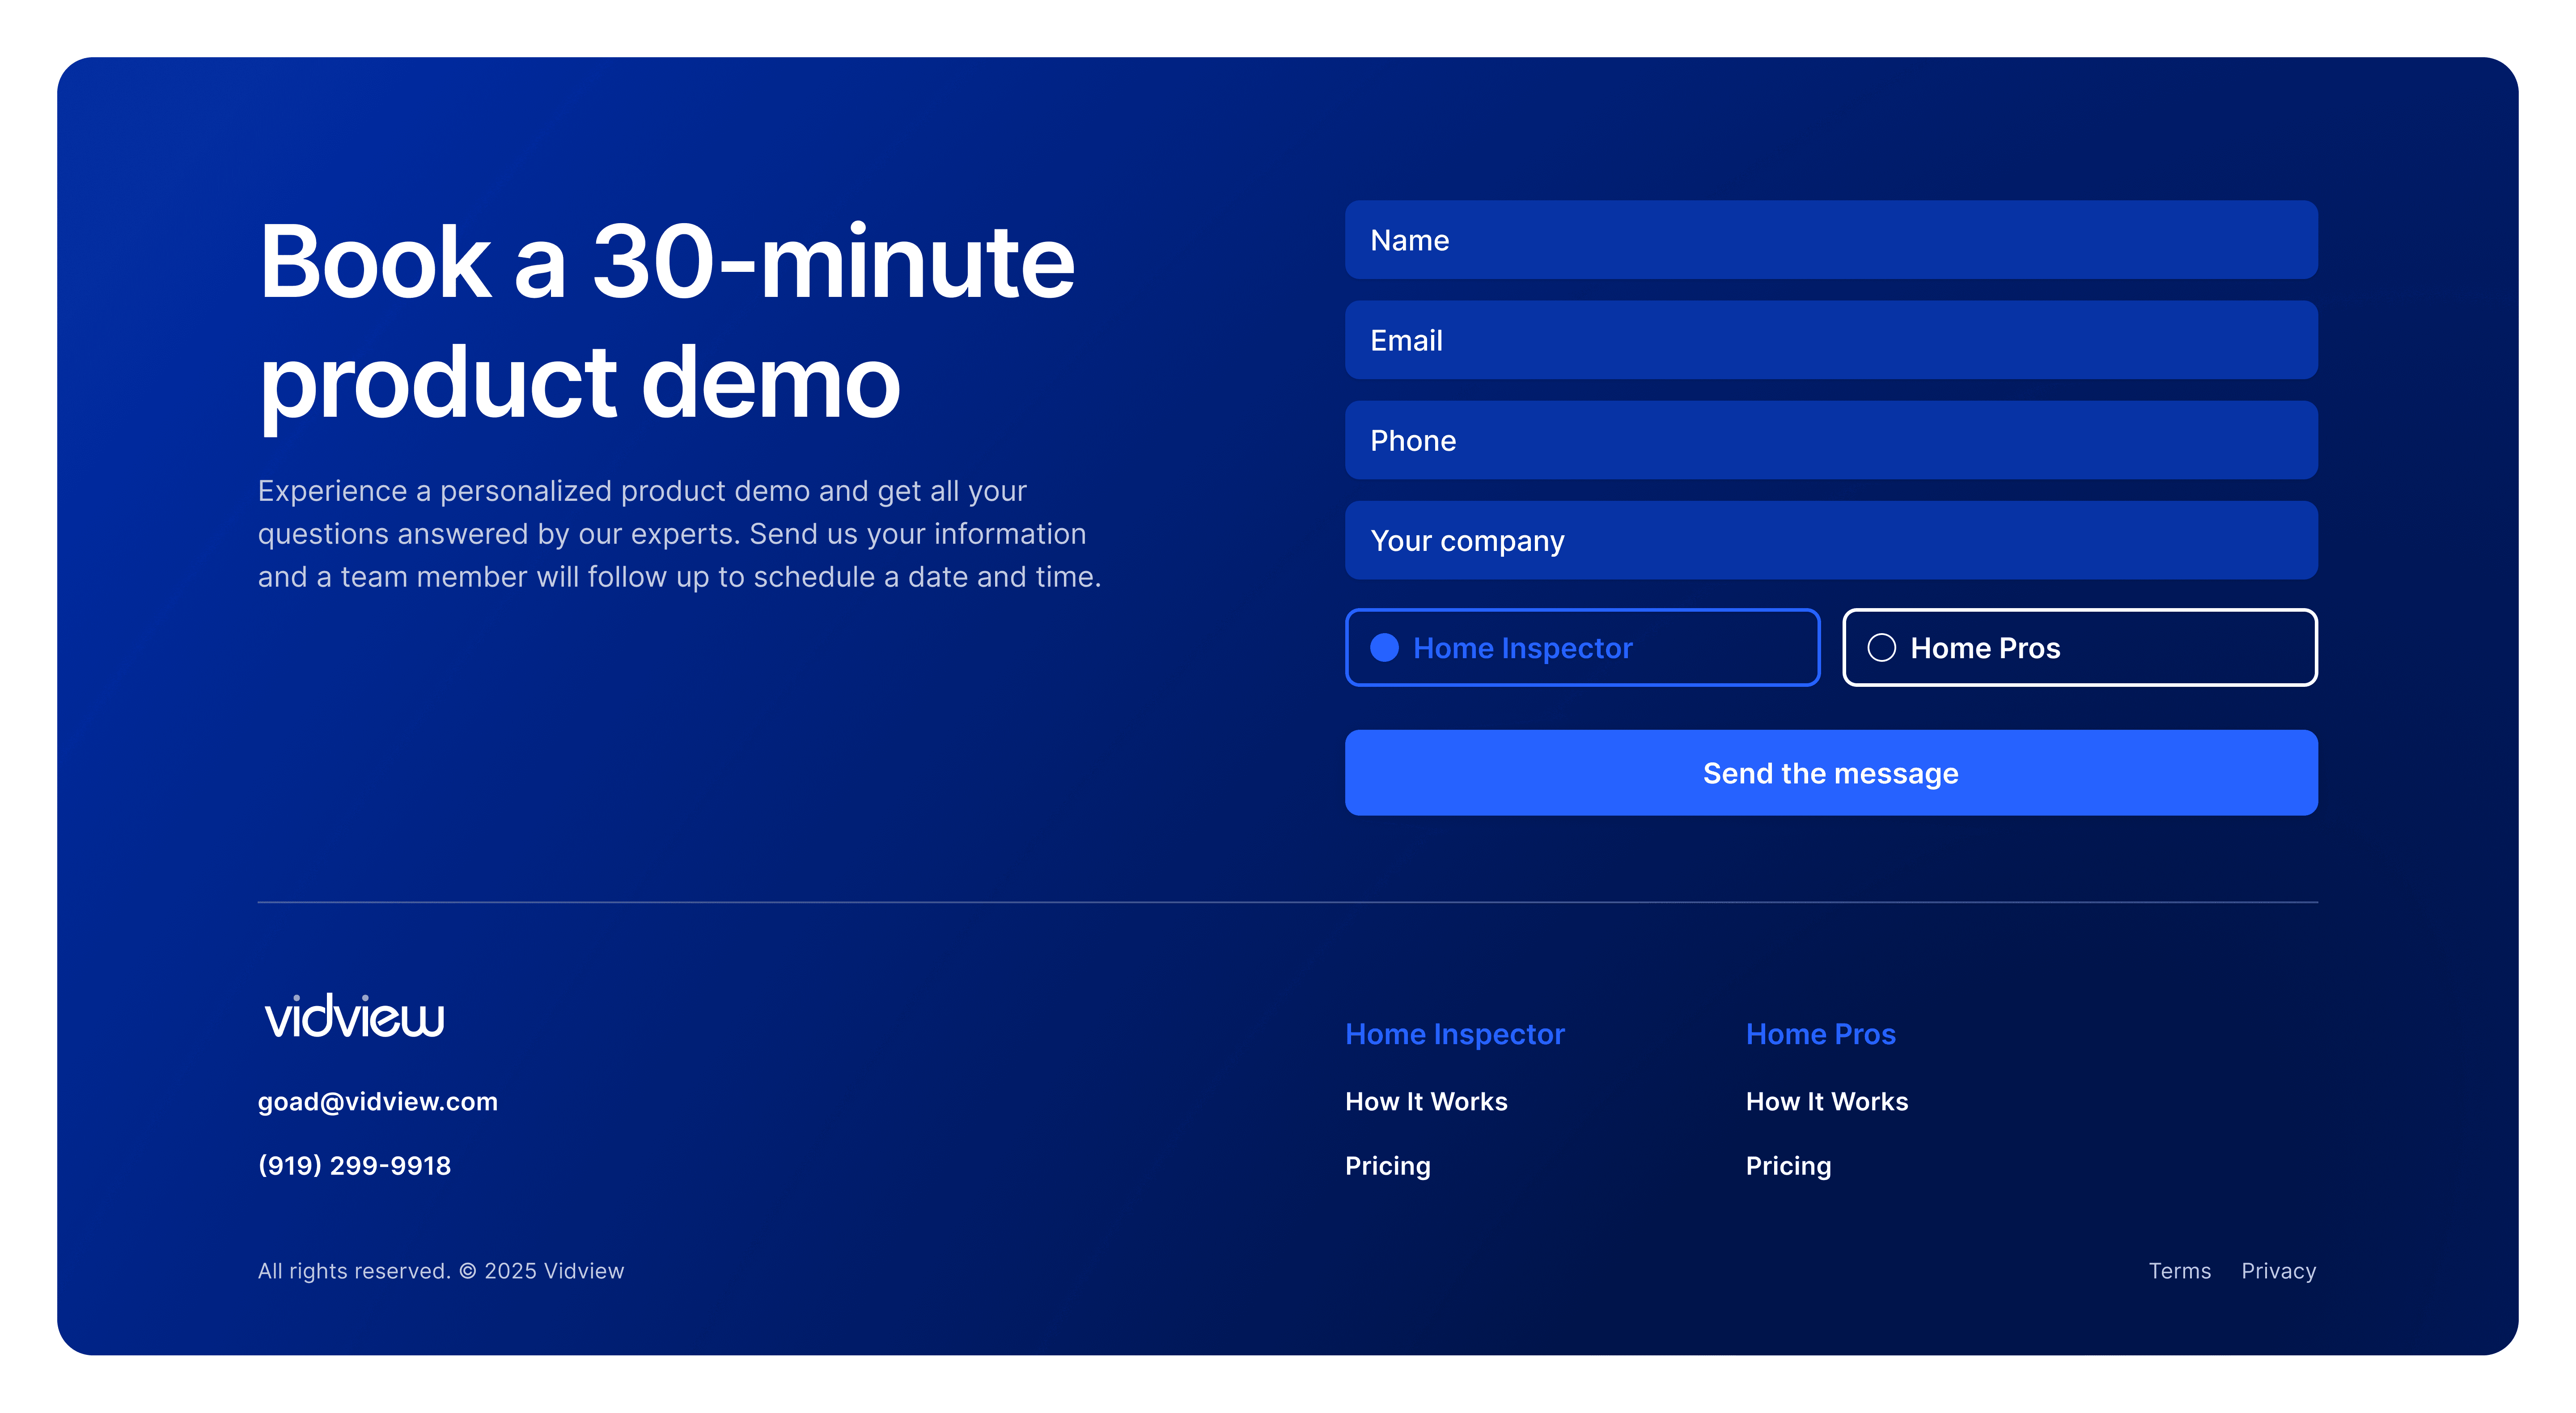The image size is (2576, 1413).
Task: Choose the Home Pros radio option
Action: pos(2079,647)
